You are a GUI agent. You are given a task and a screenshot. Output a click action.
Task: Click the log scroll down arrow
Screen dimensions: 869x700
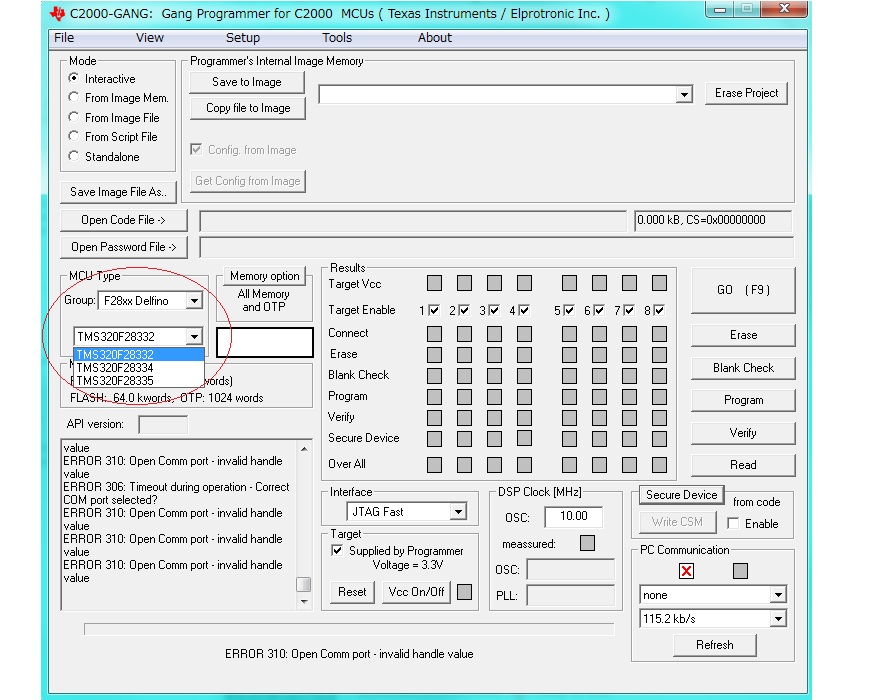304,602
